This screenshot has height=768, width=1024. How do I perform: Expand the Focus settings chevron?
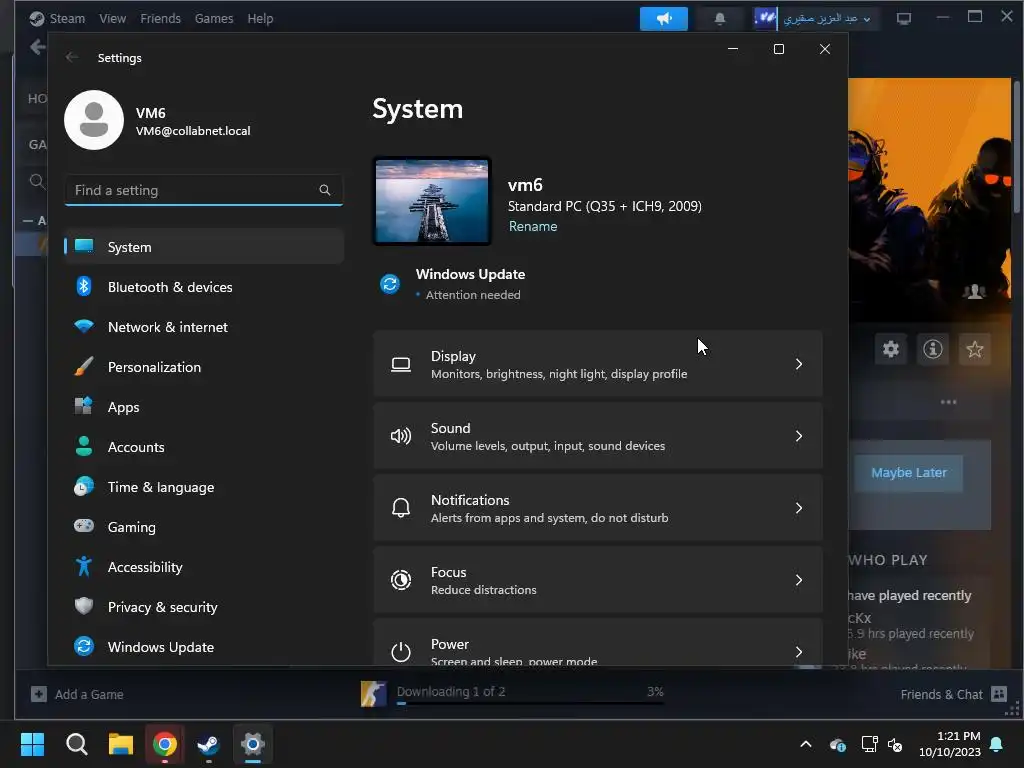point(799,580)
